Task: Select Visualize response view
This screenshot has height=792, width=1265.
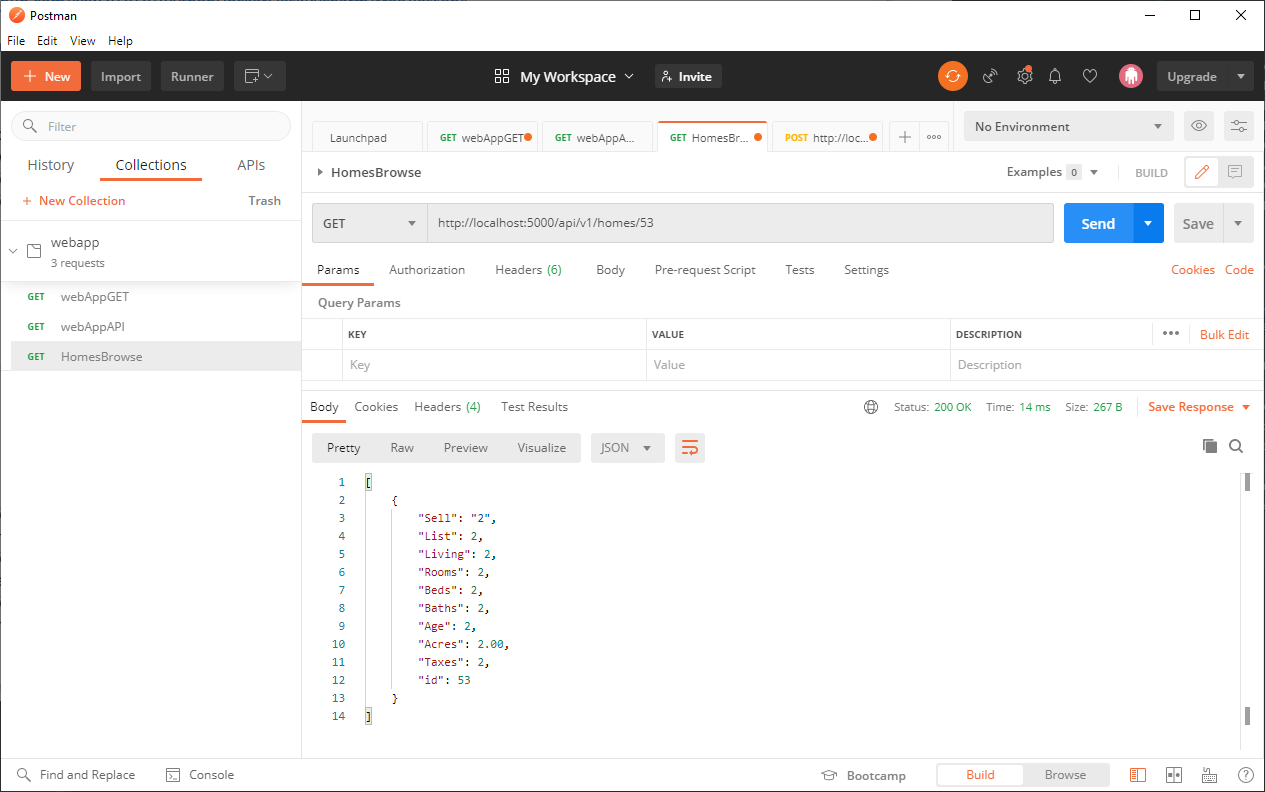Action: 541,448
